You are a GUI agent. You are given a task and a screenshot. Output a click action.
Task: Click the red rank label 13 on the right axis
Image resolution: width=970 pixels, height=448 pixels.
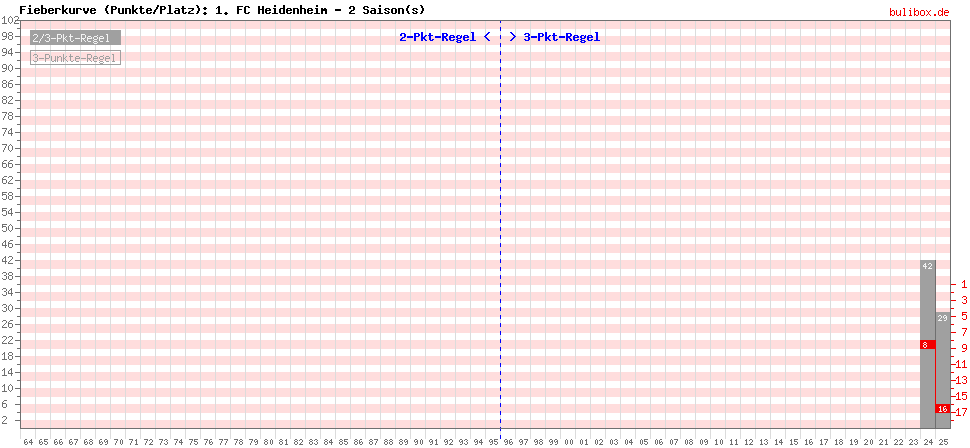963,380
